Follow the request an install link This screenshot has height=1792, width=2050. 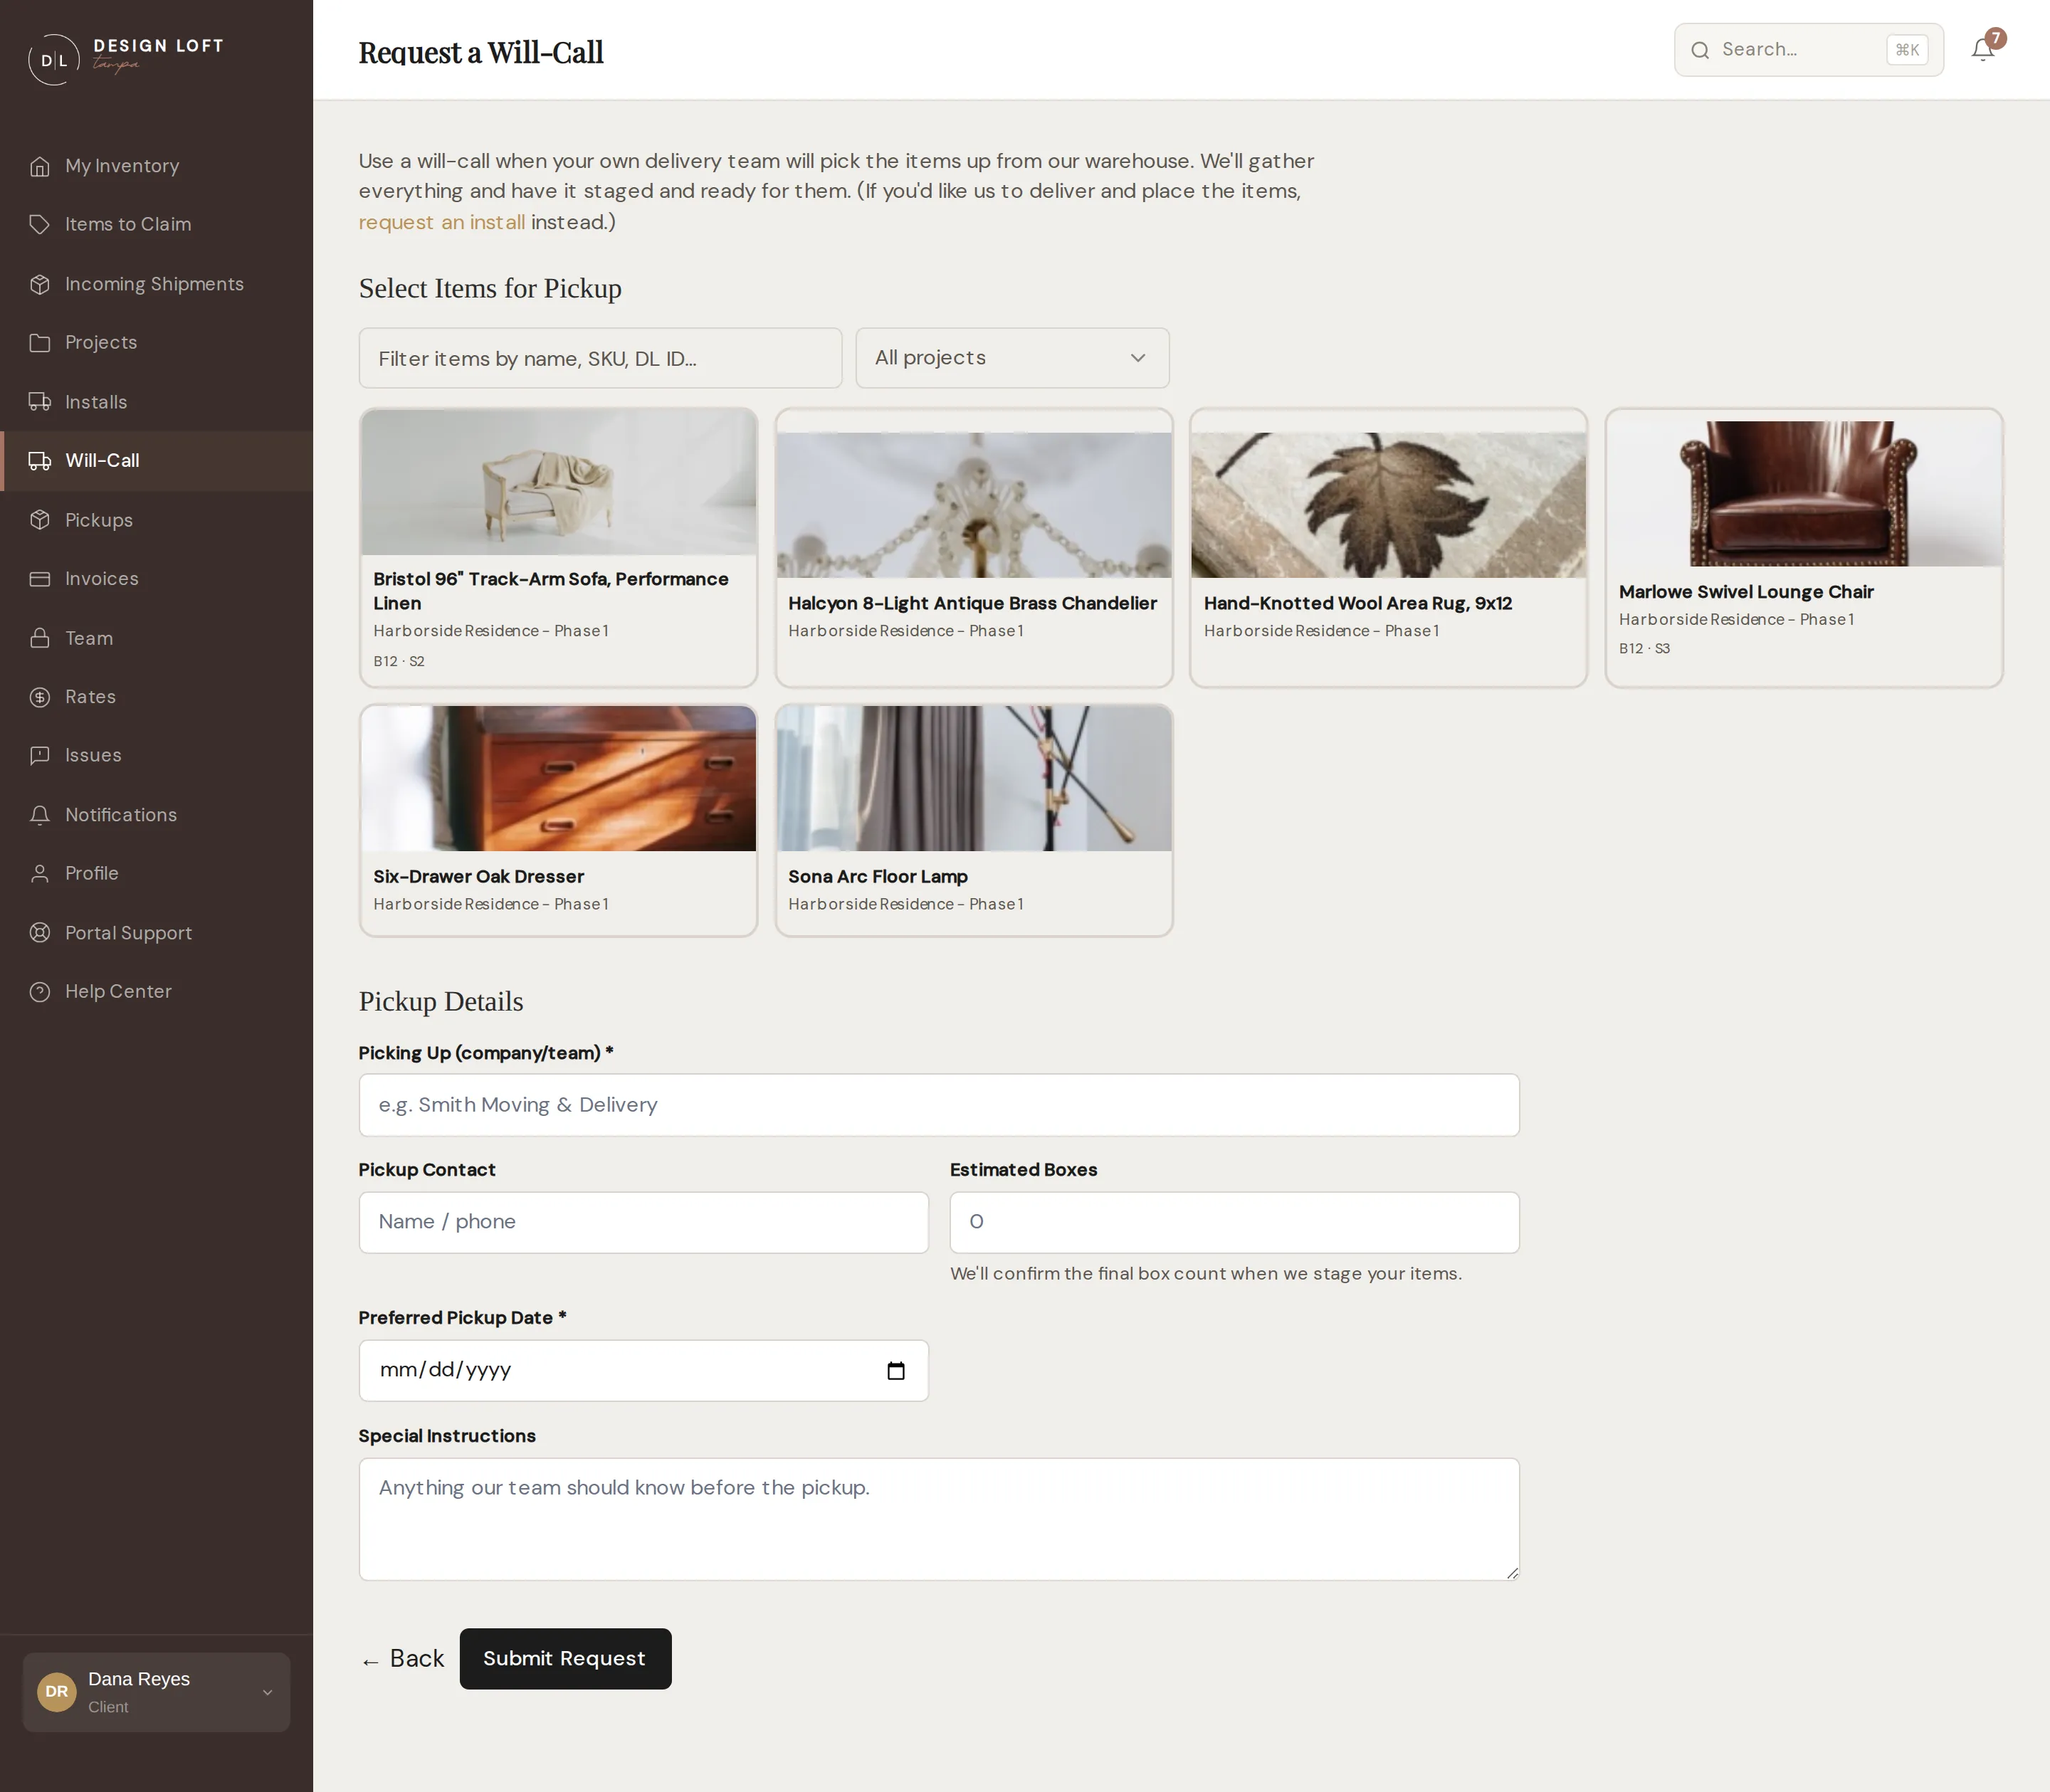coord(441,222)
